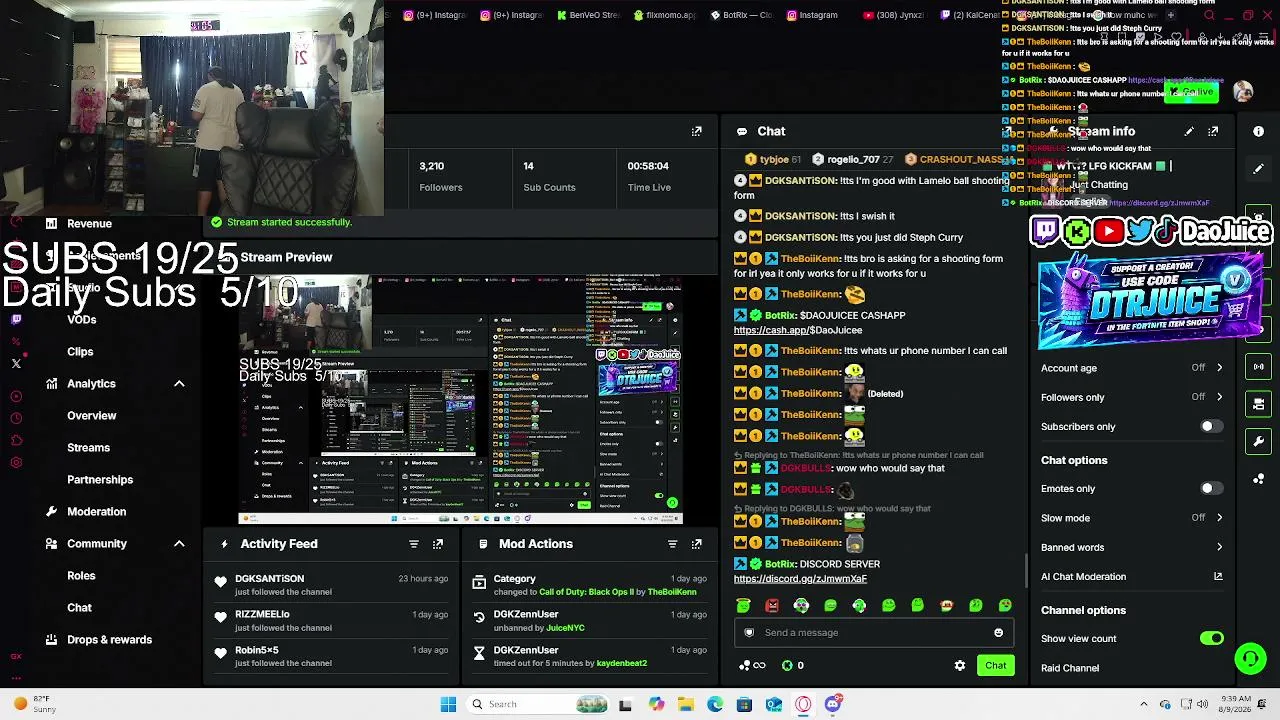Show hidden system tray icons
Viewport: 1280px width, 720px height.
[1144, 704]
